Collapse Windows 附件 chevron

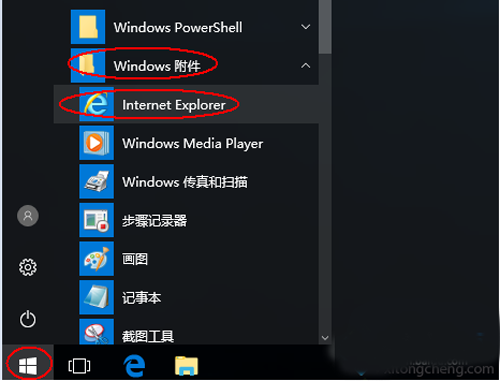tap(306, 66)
